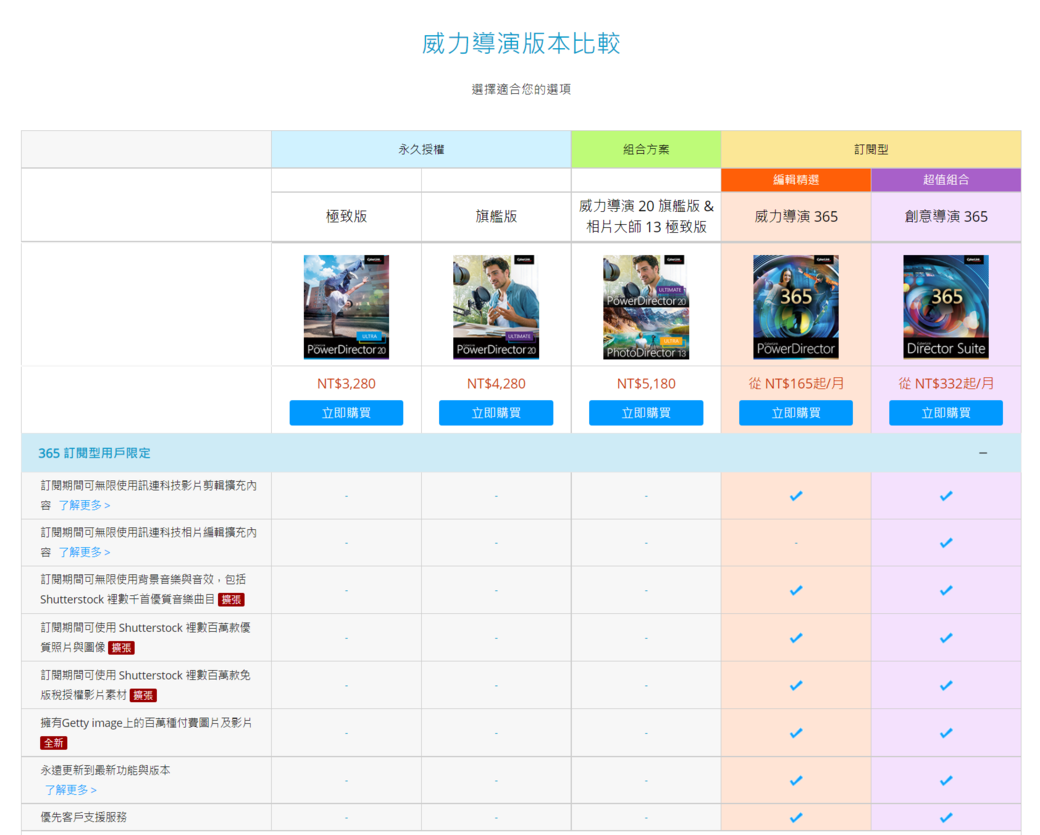This screenshot has height=835, width=1040.
Task: Buy the NT$5,180 bundle
Action: click(646, 413)
